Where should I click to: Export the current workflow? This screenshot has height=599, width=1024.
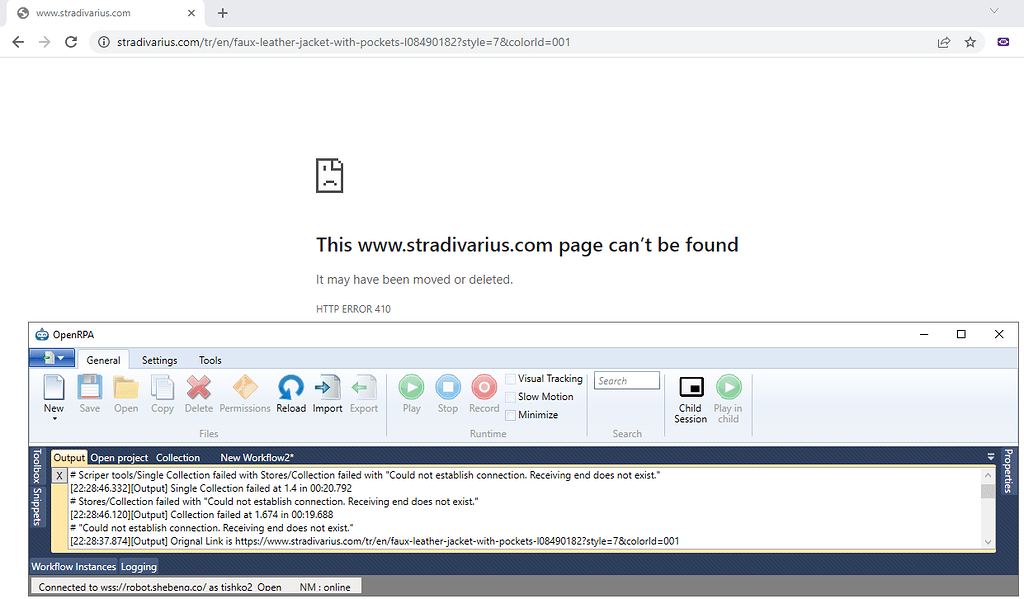pyautogui.click(x=363, y=393)
